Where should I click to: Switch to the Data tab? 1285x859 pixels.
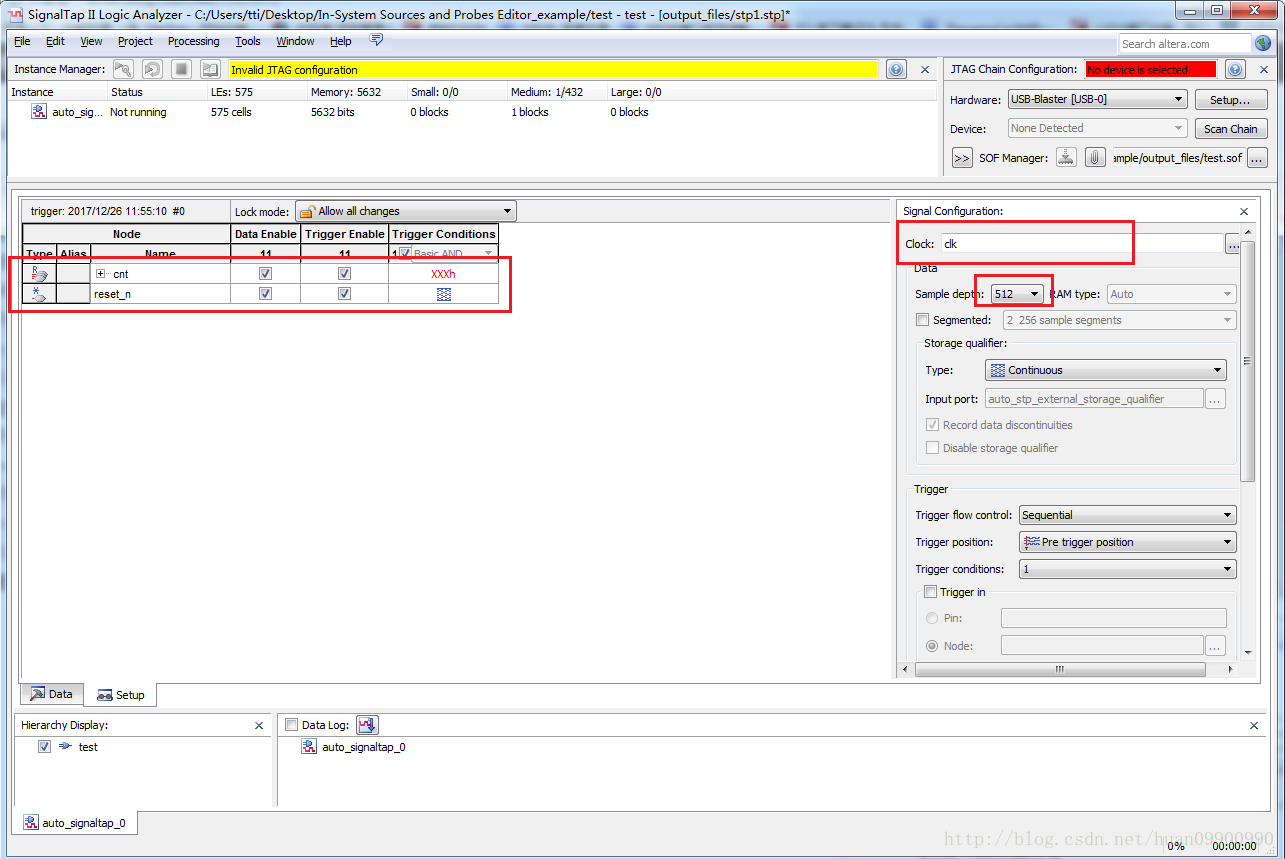(51, 694)
